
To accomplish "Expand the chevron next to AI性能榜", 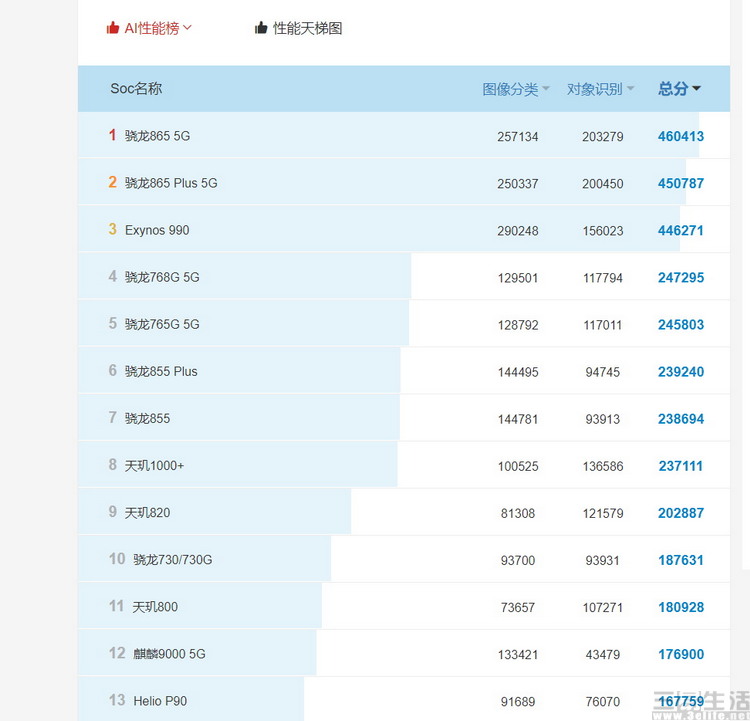I will 187,28.
